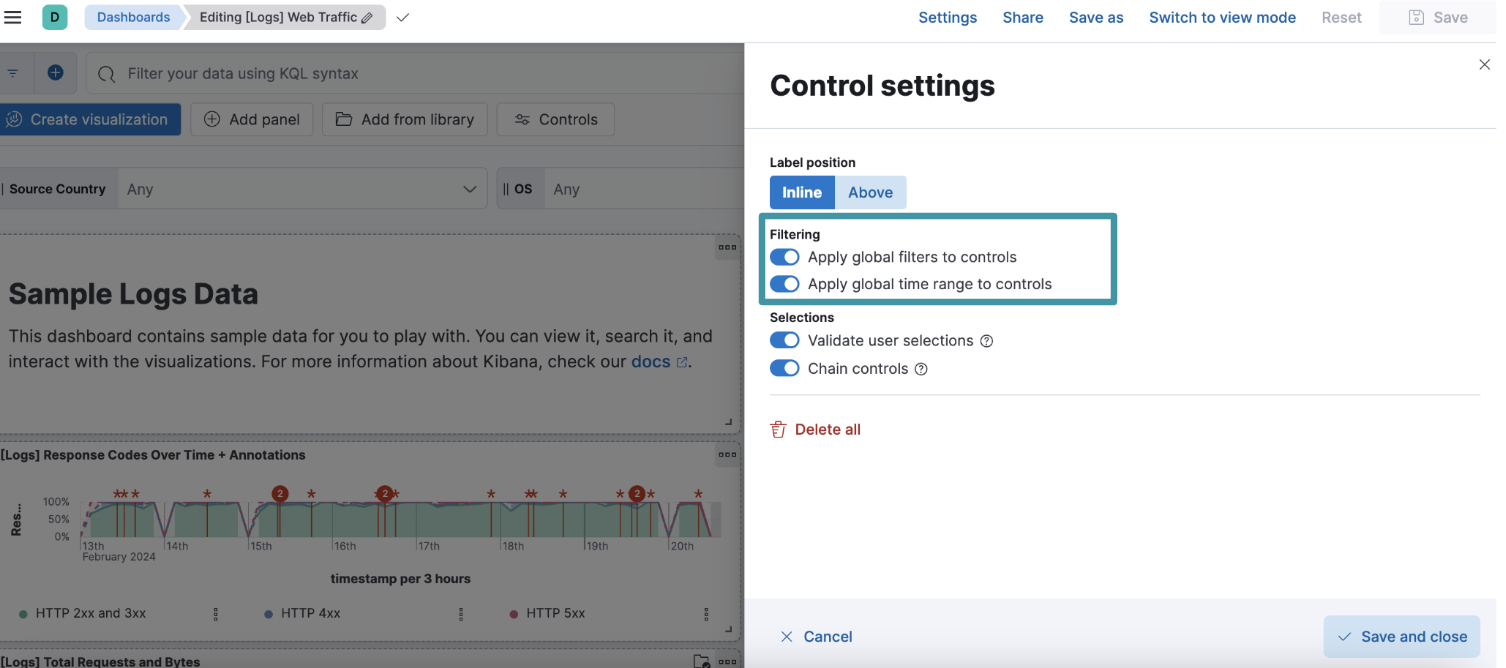Viewport: 1506px width, 668px height.
Task: Disable Apply global filters to controls
Action: 785,257
